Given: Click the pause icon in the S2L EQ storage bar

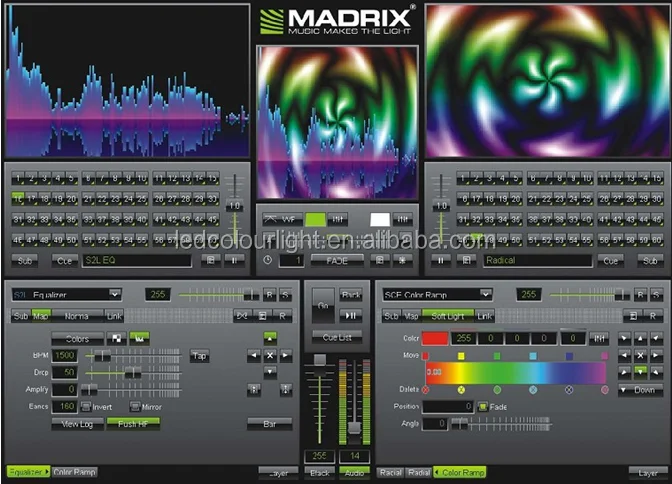Looking at the screenshot, I should [x=234, y=260].
